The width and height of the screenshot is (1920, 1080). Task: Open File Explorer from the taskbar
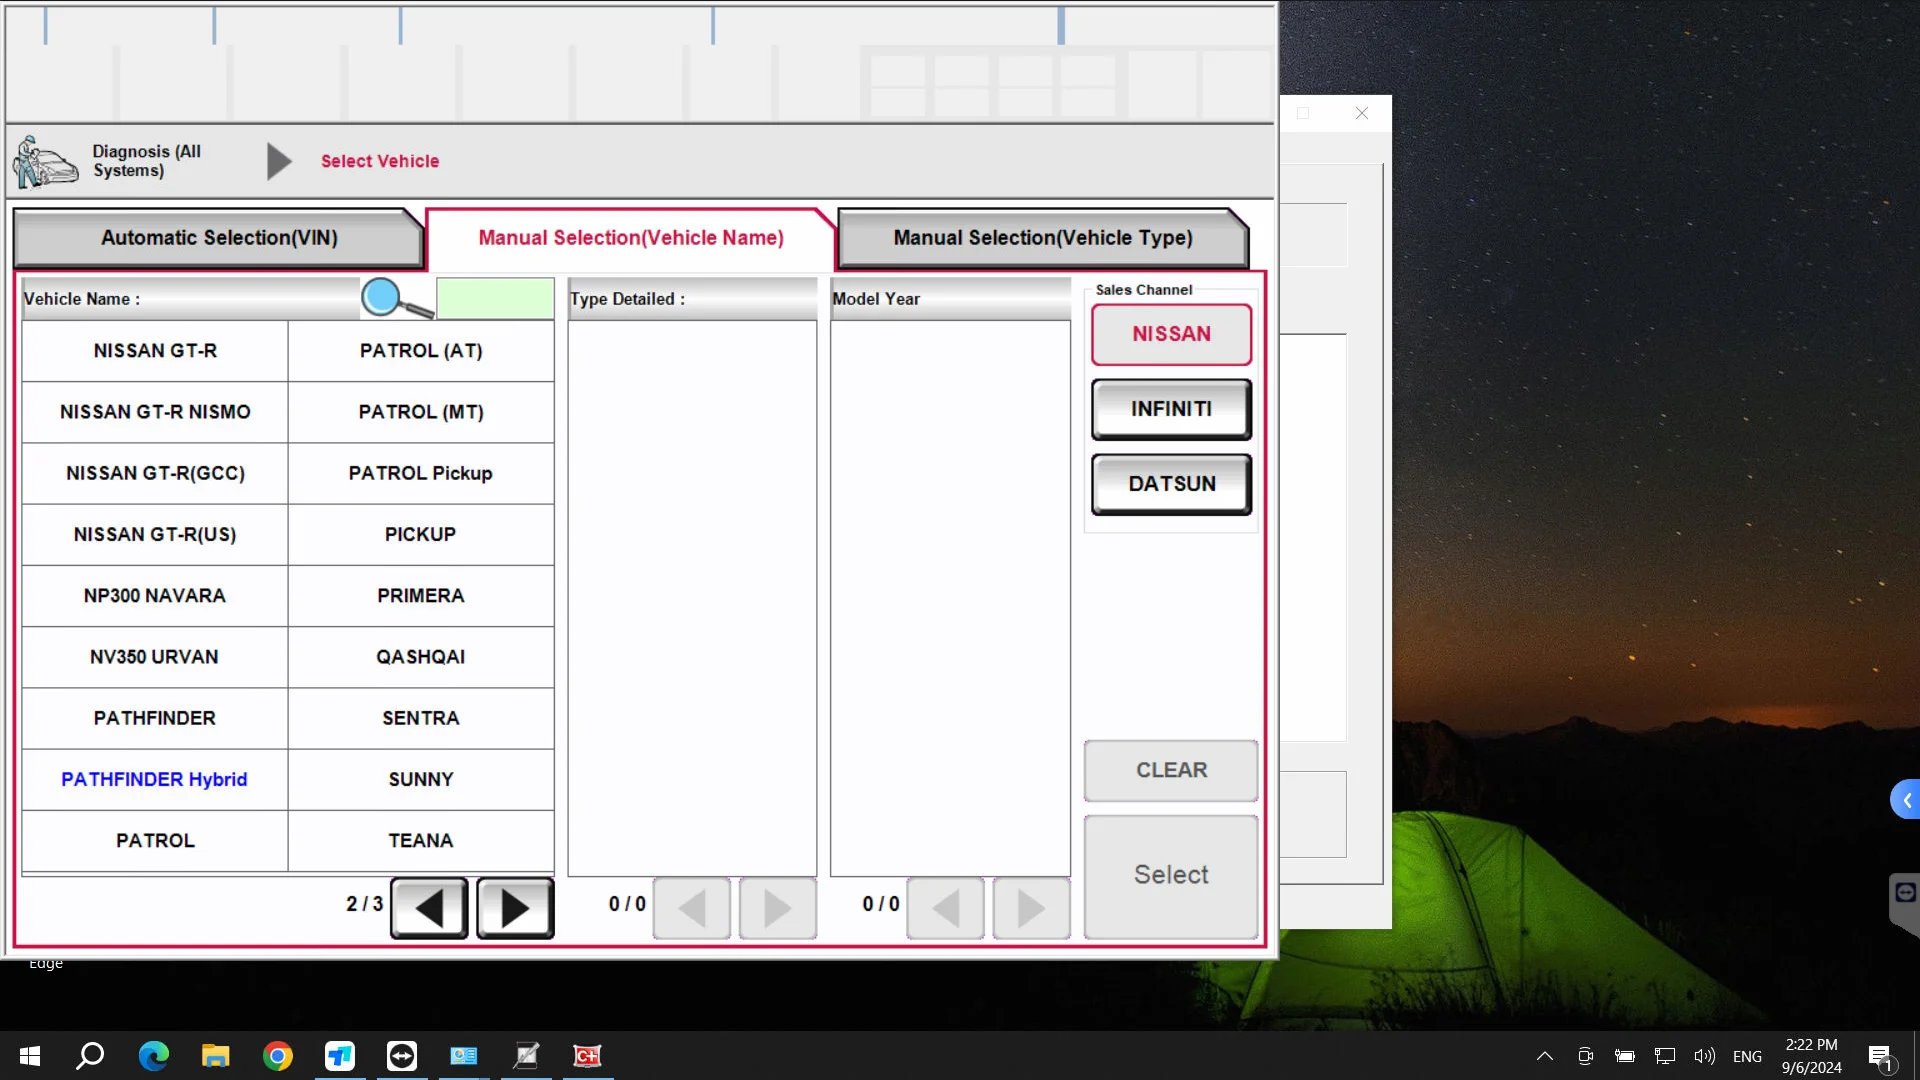(215, 1055)
